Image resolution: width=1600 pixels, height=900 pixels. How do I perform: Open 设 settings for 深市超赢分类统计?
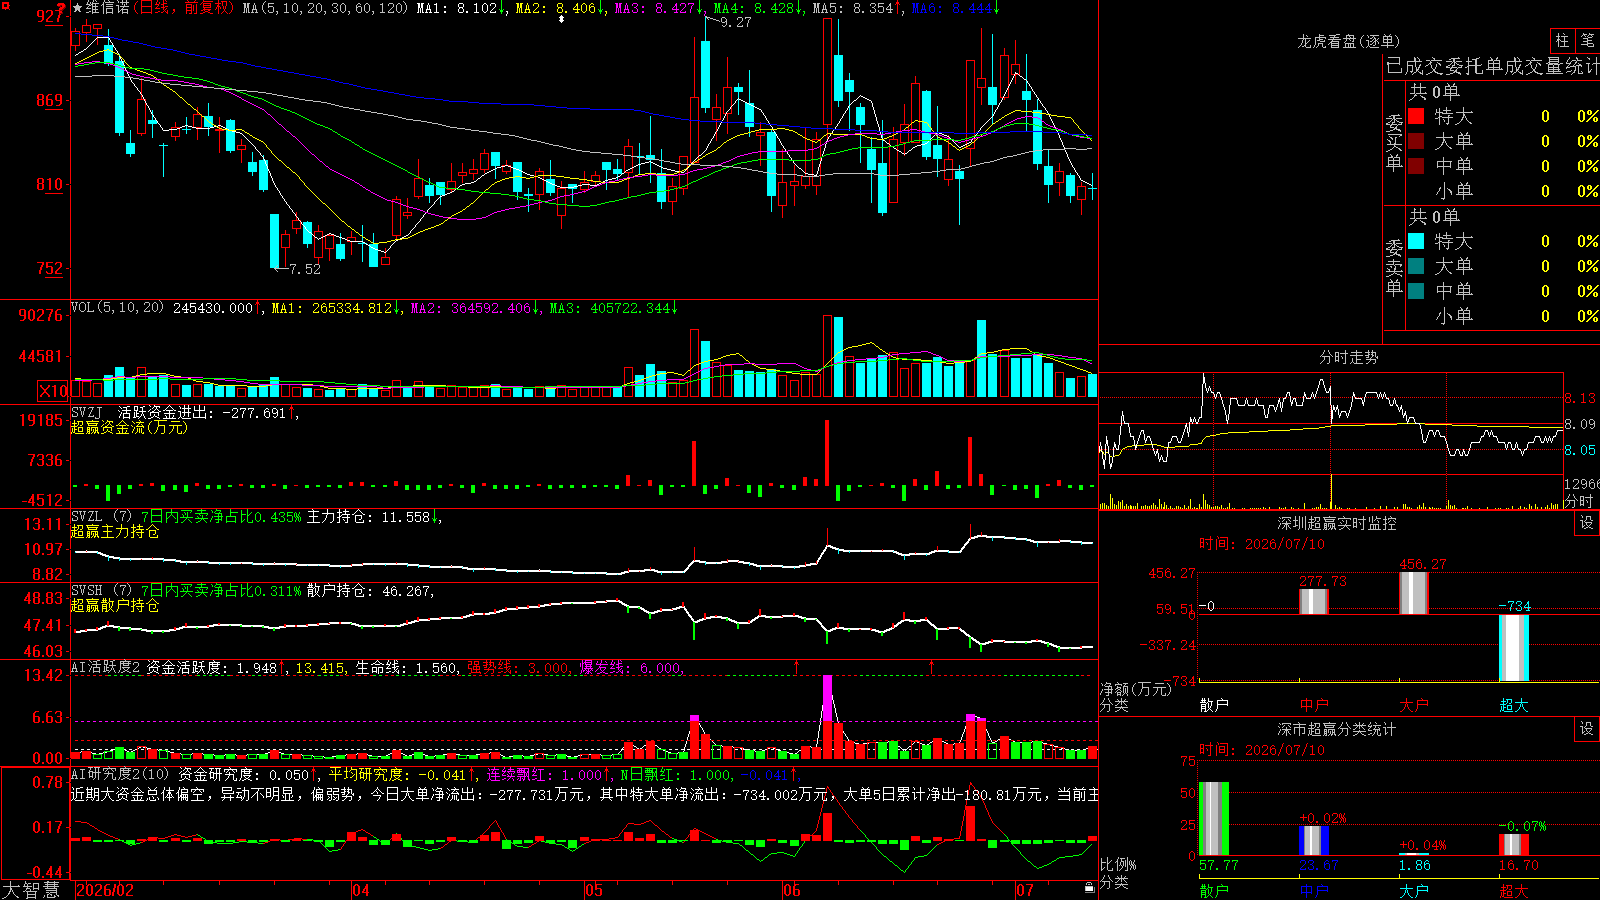point(1587,729)
